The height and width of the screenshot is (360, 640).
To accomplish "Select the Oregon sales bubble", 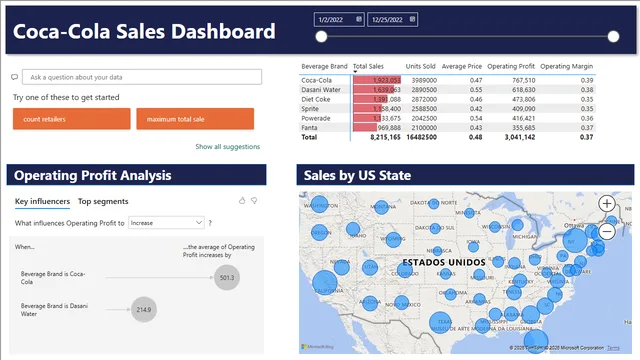I will pyautogui.click(x=319, y=233).
